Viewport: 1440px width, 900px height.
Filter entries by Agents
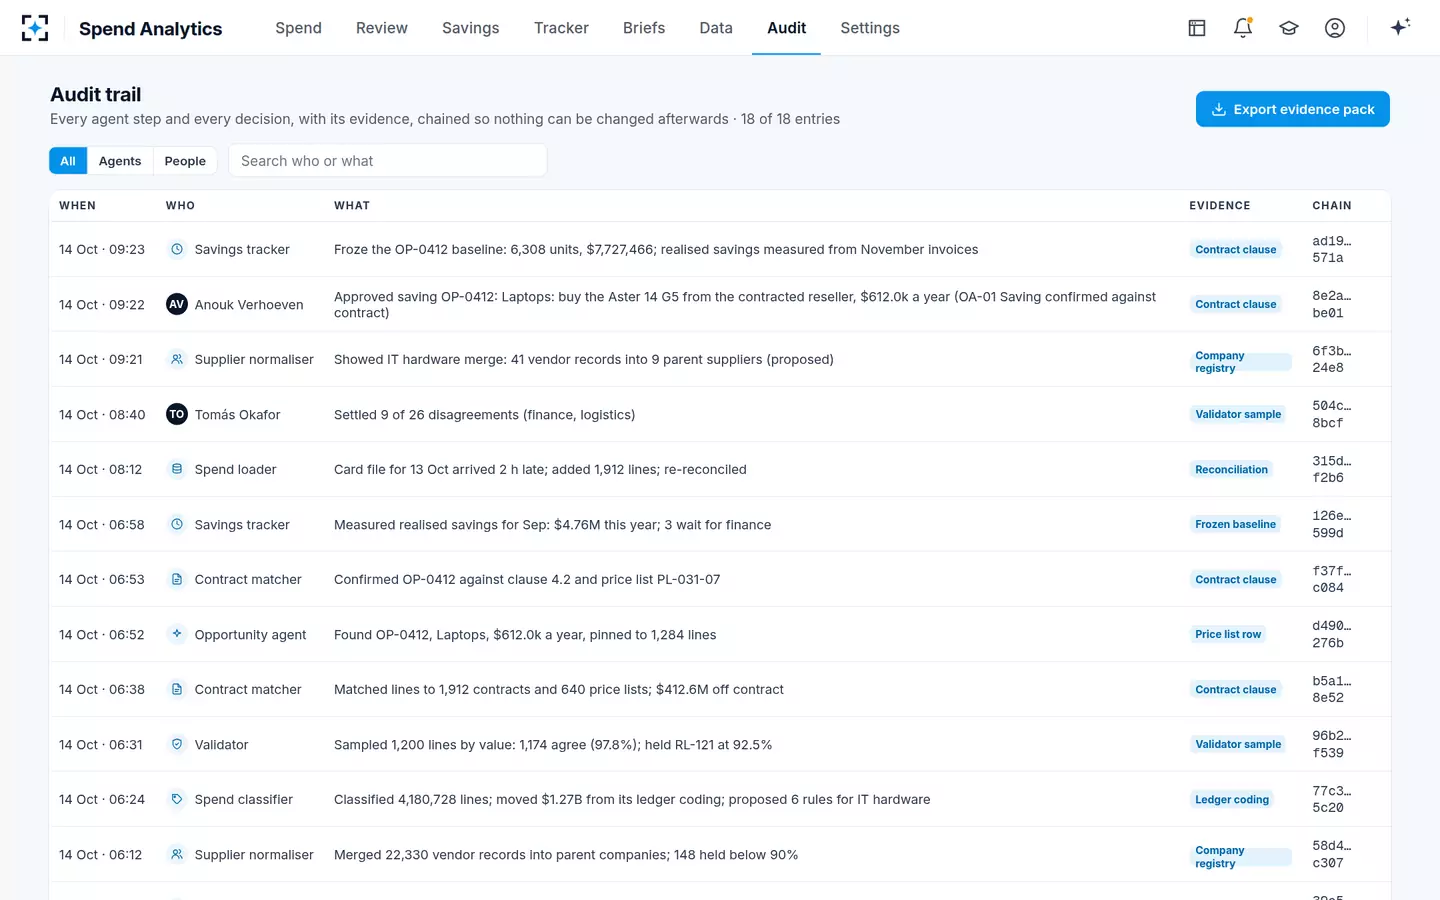tap(120, 161)
